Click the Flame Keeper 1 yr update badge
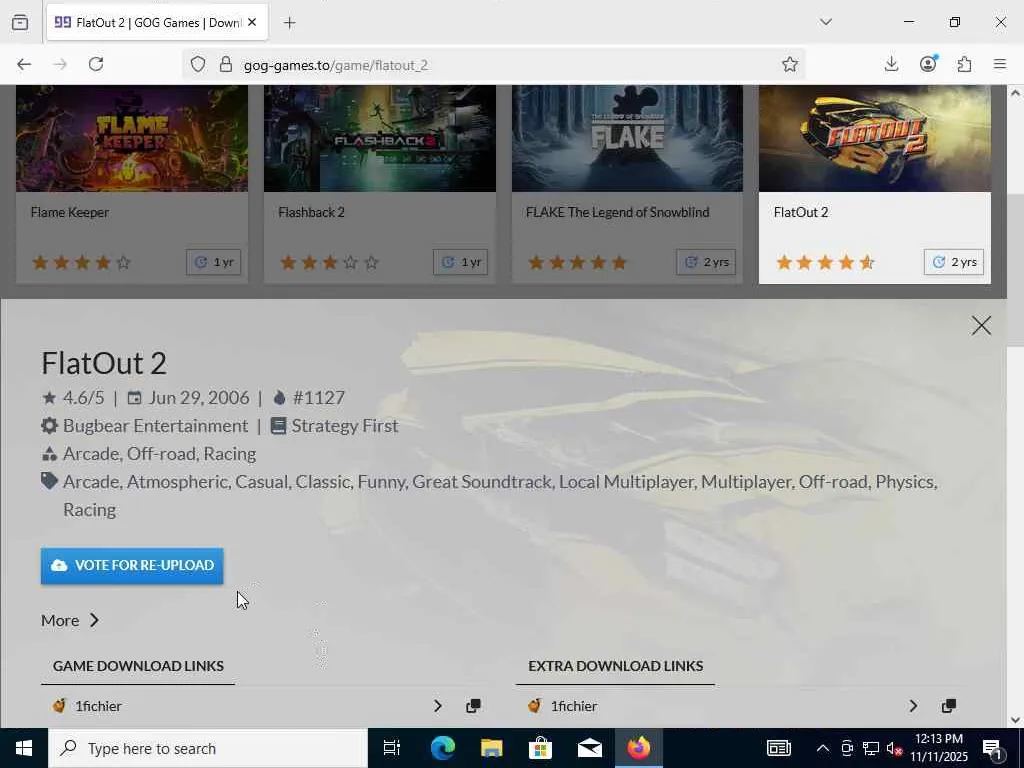Viewport: 1024px width, 768px height. click(x=214, y=262)
